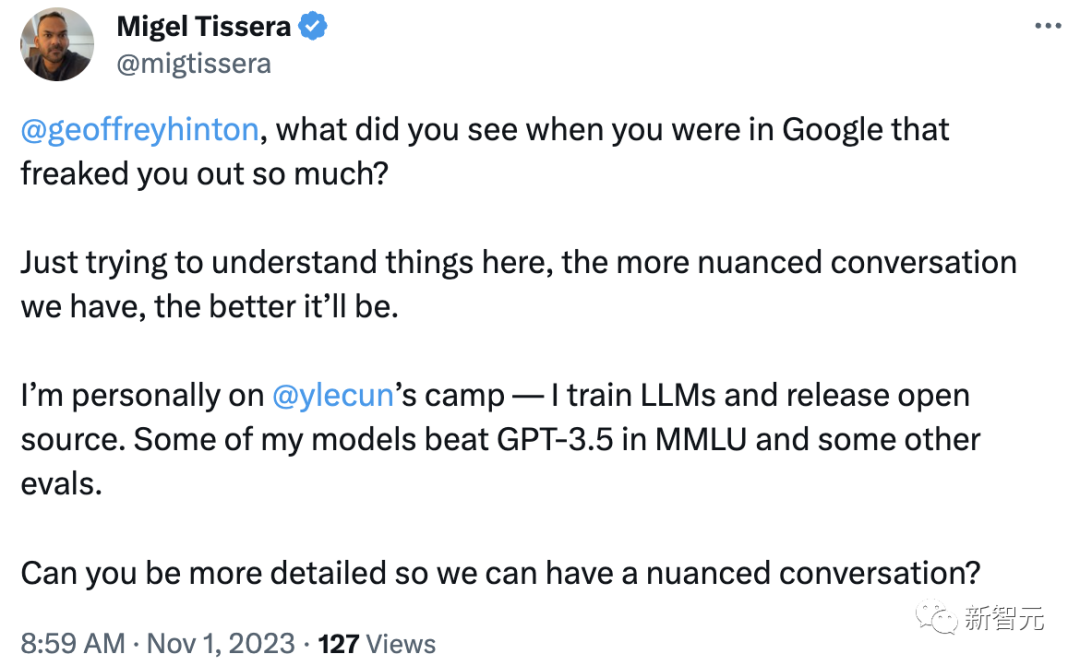Click the blue verified badge icon
Screen dimensions: 1080x666
pos(314,27)
